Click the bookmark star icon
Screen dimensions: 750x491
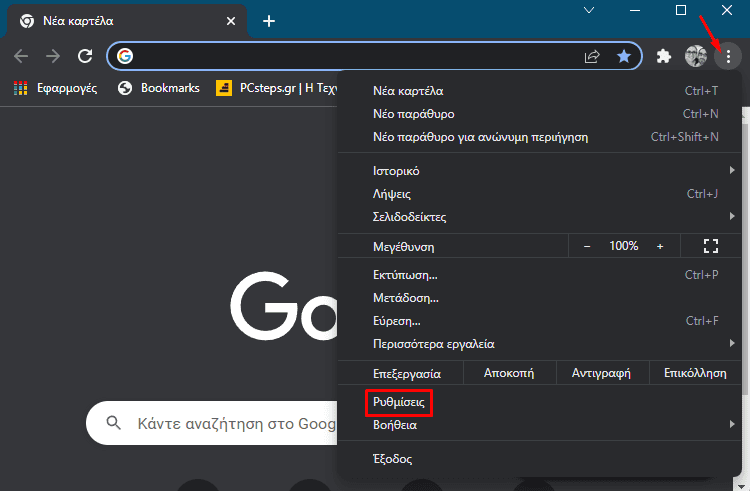[624, 56]
